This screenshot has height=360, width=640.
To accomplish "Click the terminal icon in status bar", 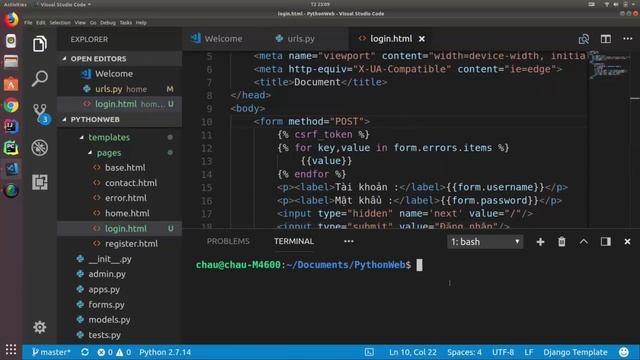I will (x=369, y=352).
